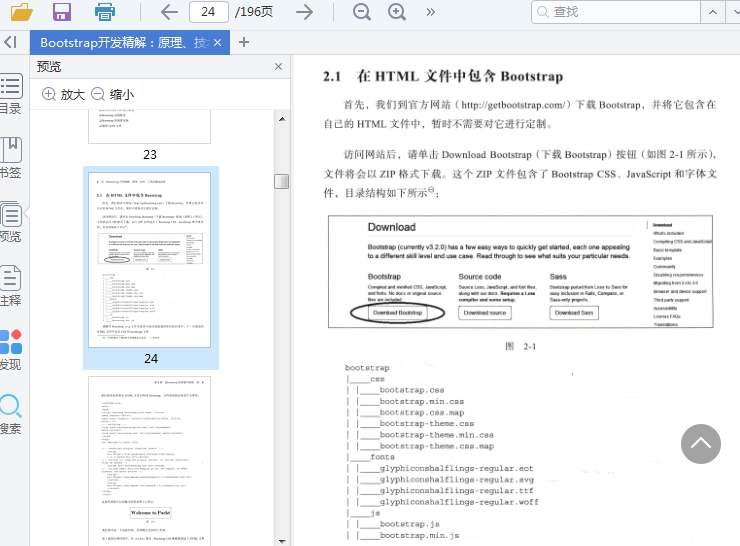The height and width of the screenshot is (546, 740).
Task: Close the 预览 preview panel
Action: [278, 67]
